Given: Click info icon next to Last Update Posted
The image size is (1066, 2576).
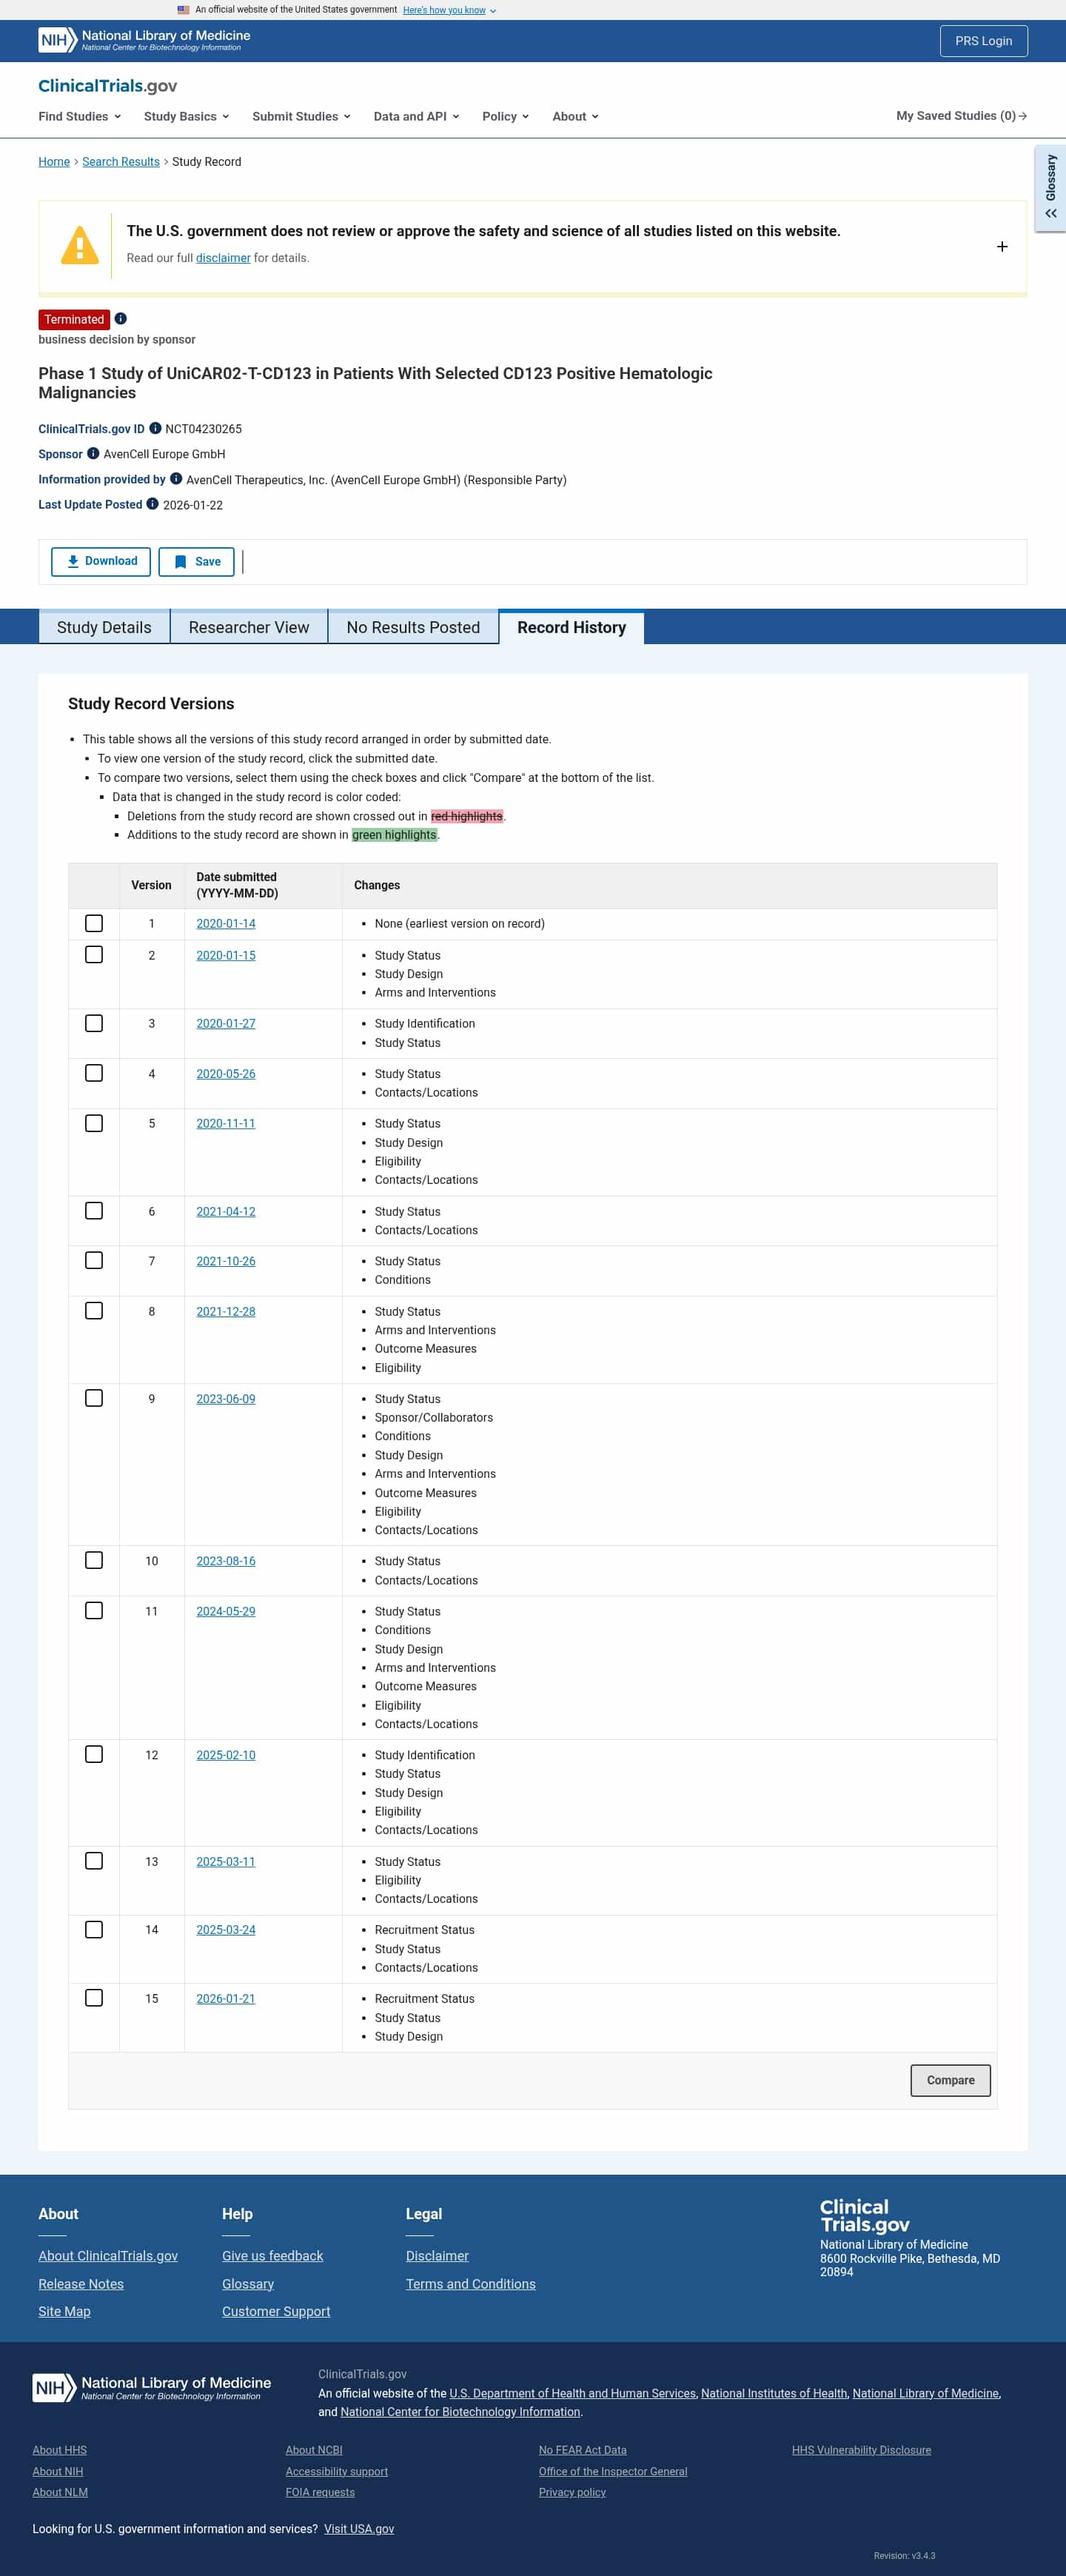Looking at the screenshot, I should 153,504.
